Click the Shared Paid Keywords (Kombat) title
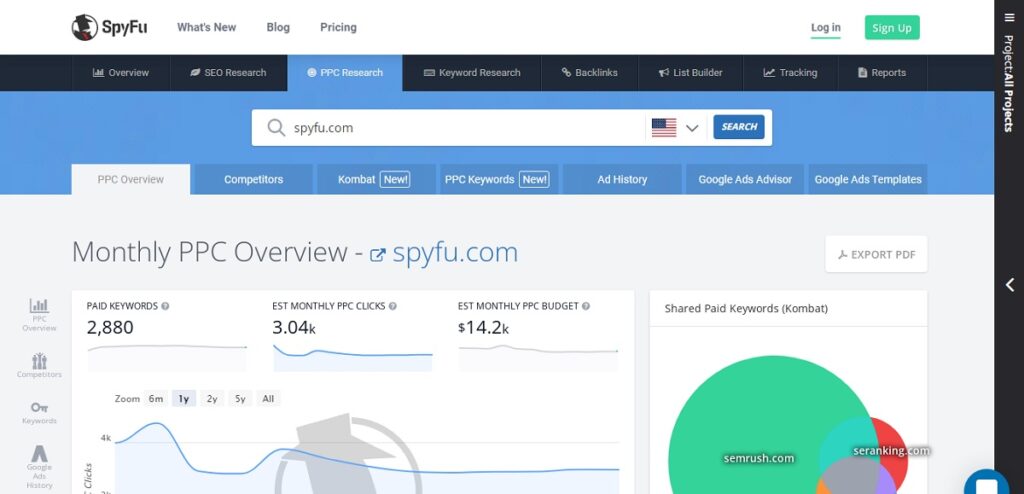Image resolution: width=1024 pixels, height=494 pixels. click(x=746, y=308)
